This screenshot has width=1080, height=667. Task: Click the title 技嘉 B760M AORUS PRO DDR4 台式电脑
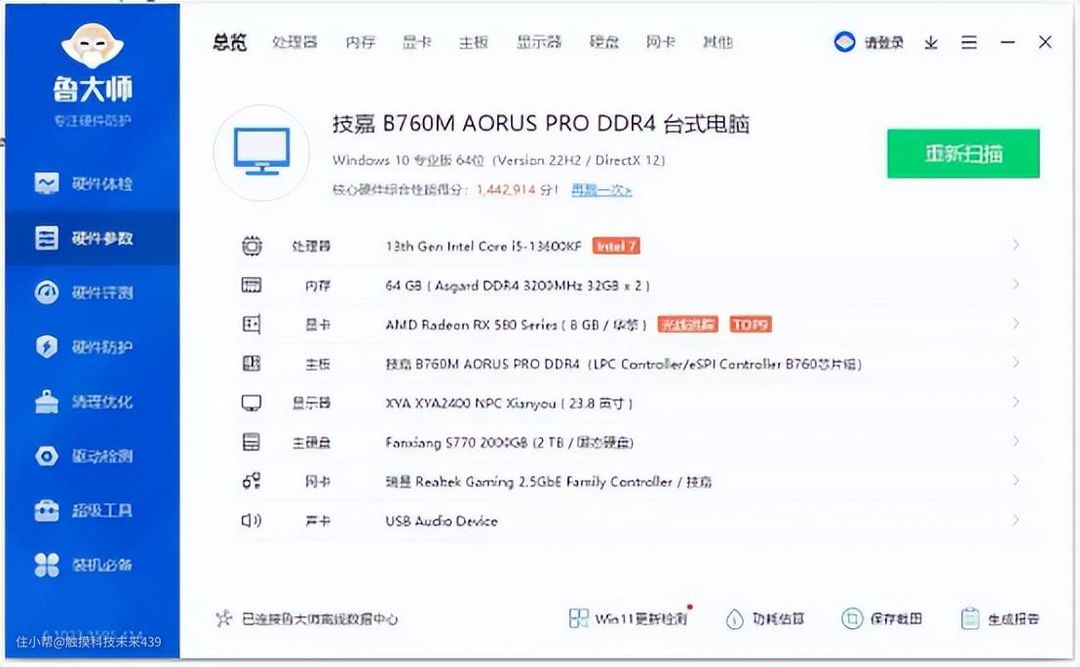coord(541,123)
